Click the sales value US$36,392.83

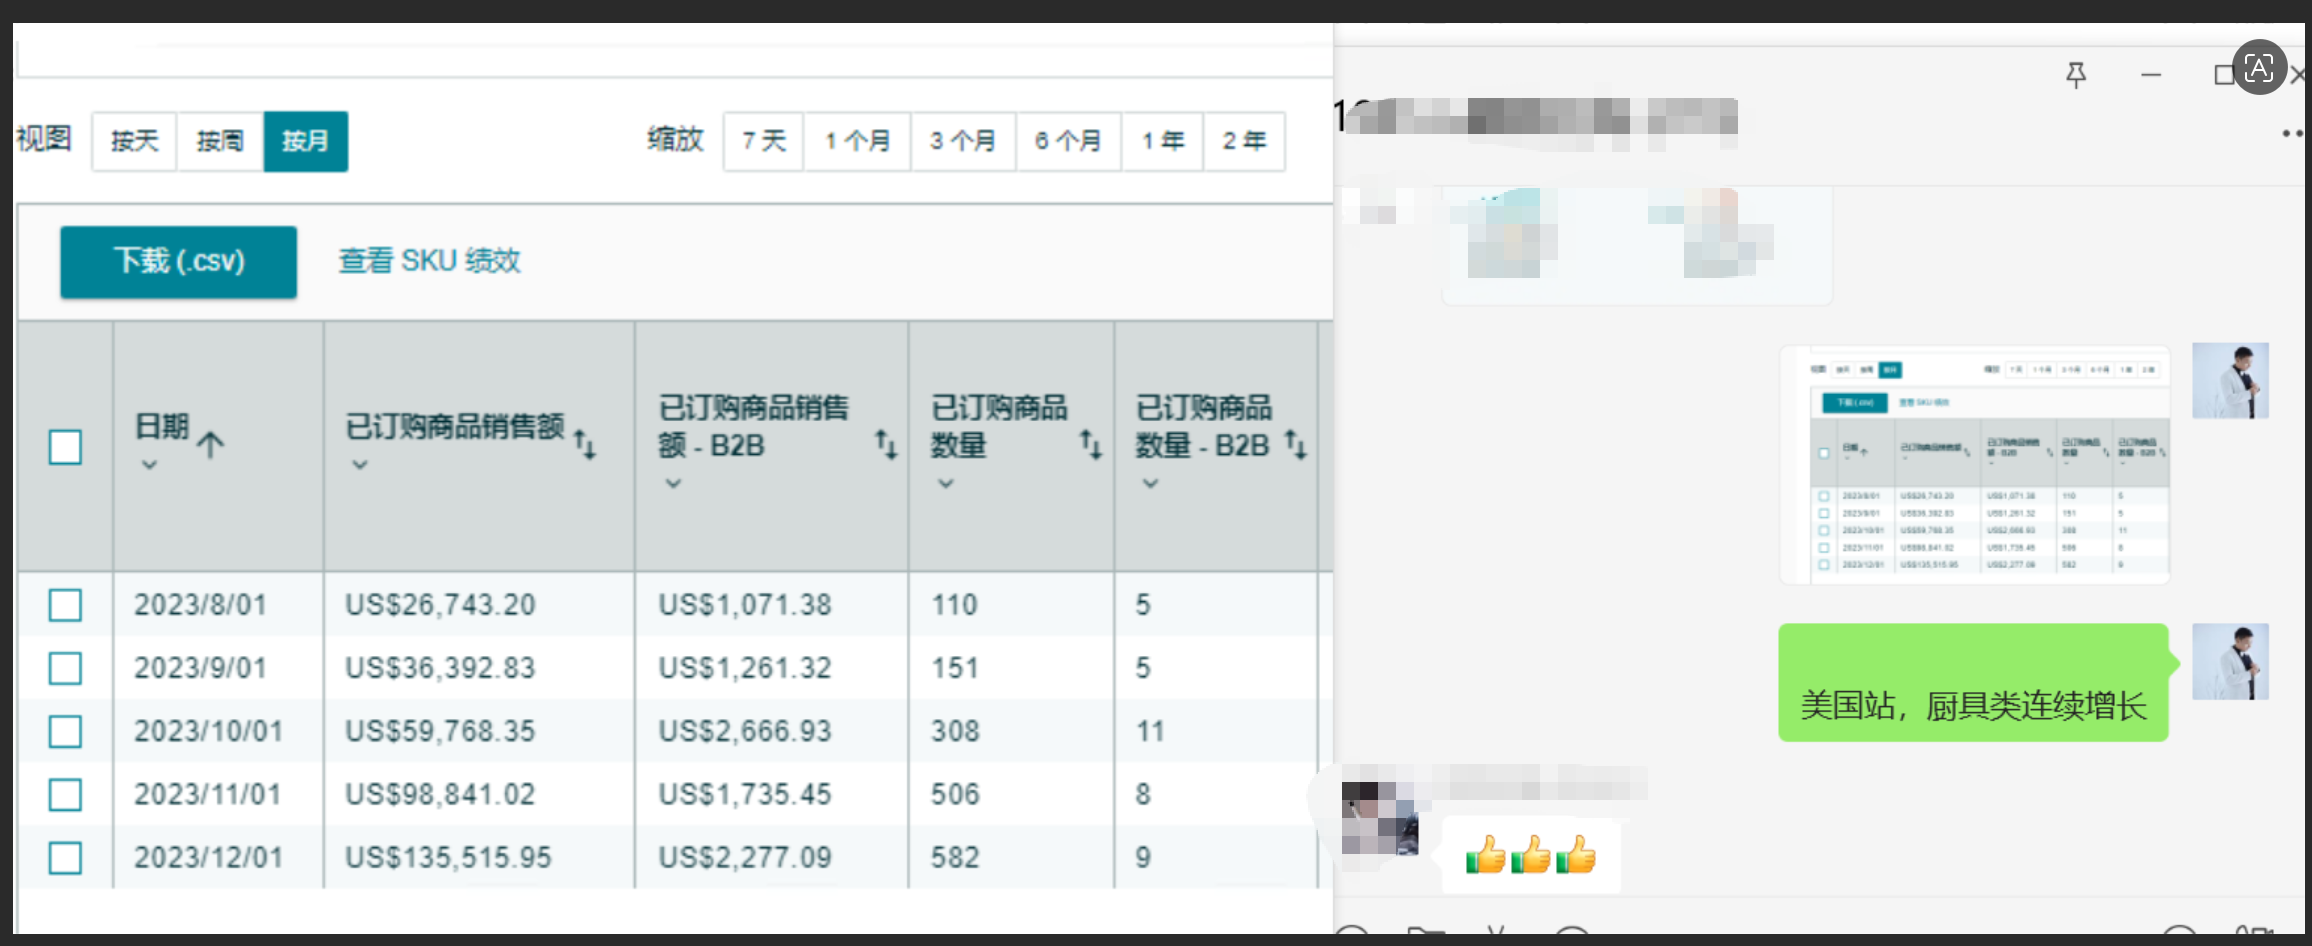pyautogui.click(x=440, y=668)
